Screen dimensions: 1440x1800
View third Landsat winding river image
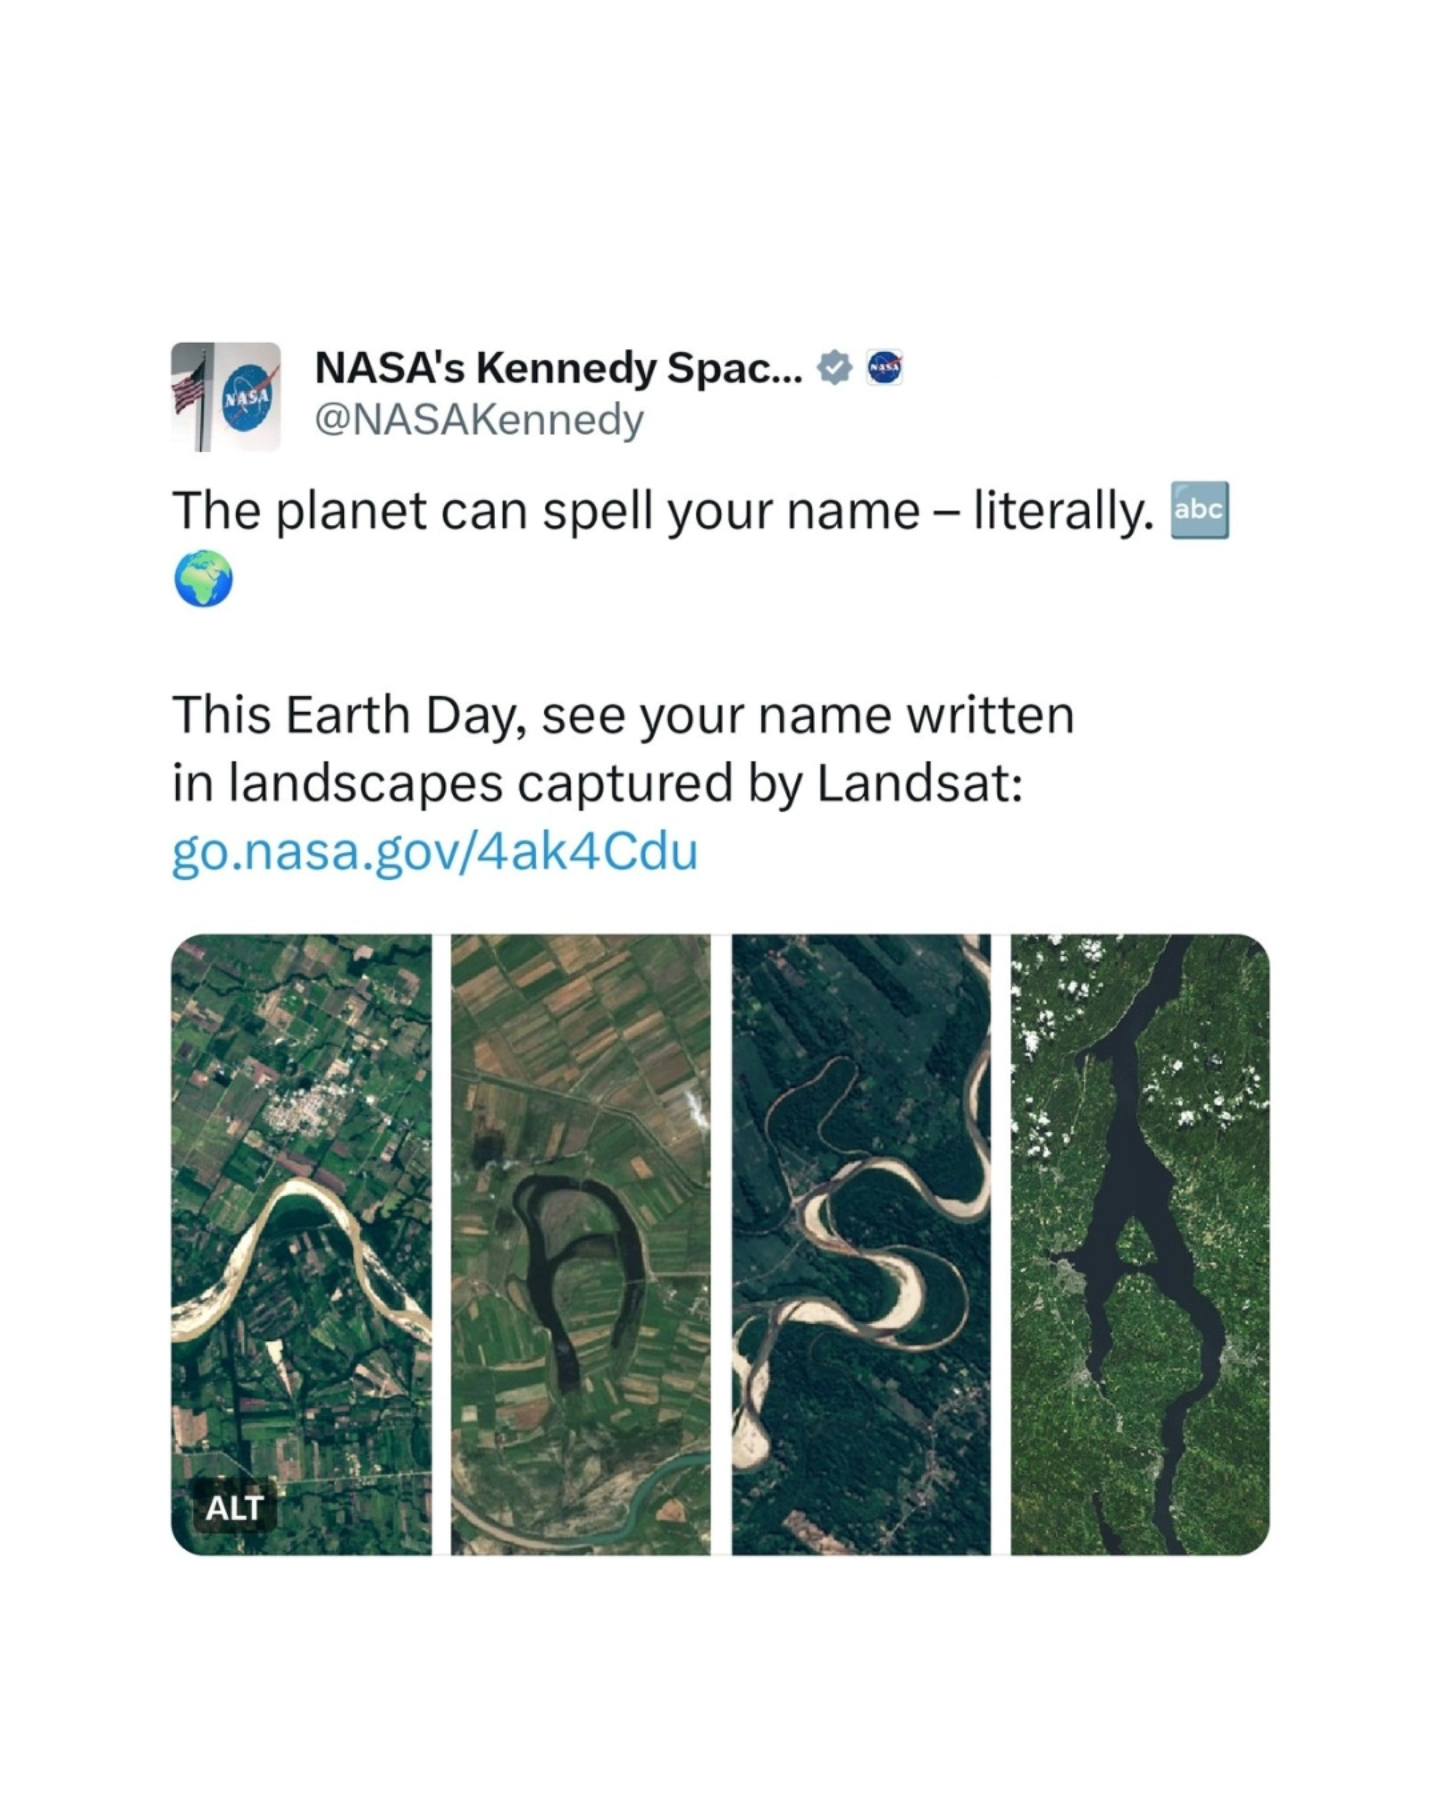click(x=861, y=1244)
